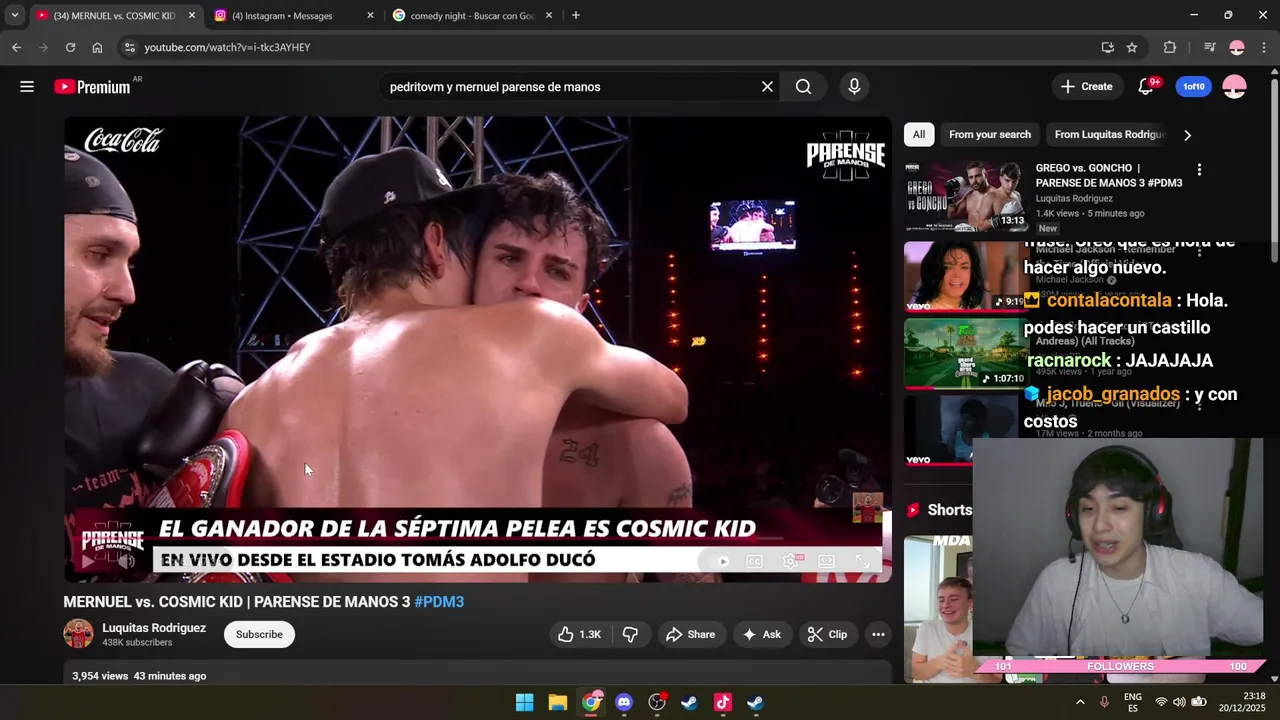This screenshot has height=720, width=1280.
Task: Open Chrome media control icon
Action: click(1210, 47)
